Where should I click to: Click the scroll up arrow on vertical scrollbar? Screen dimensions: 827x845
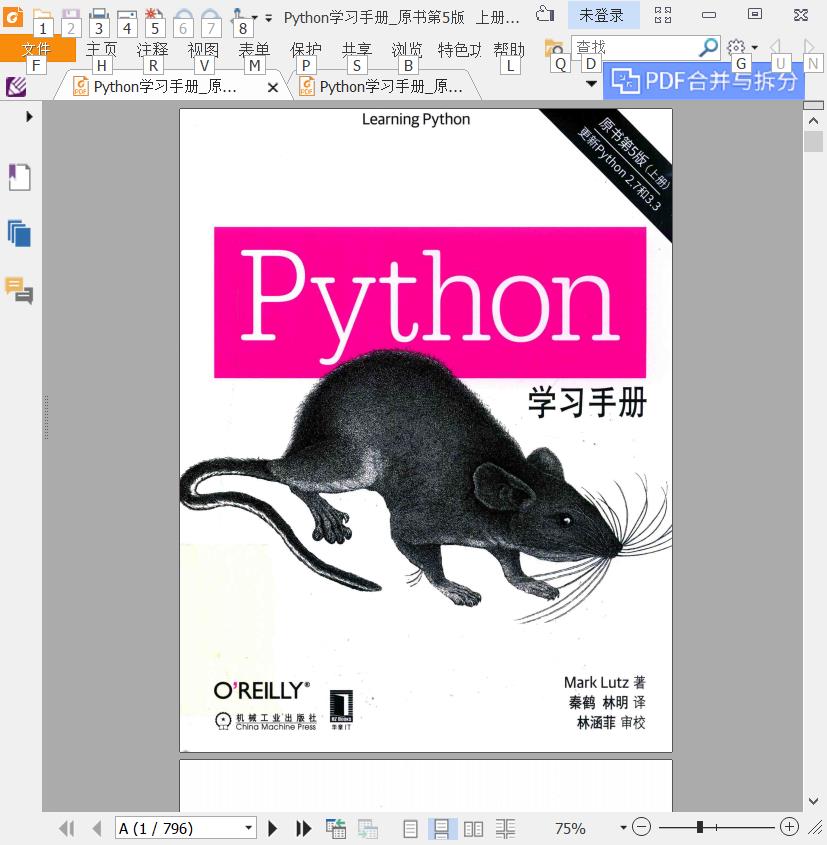click(x=814, y=121)
